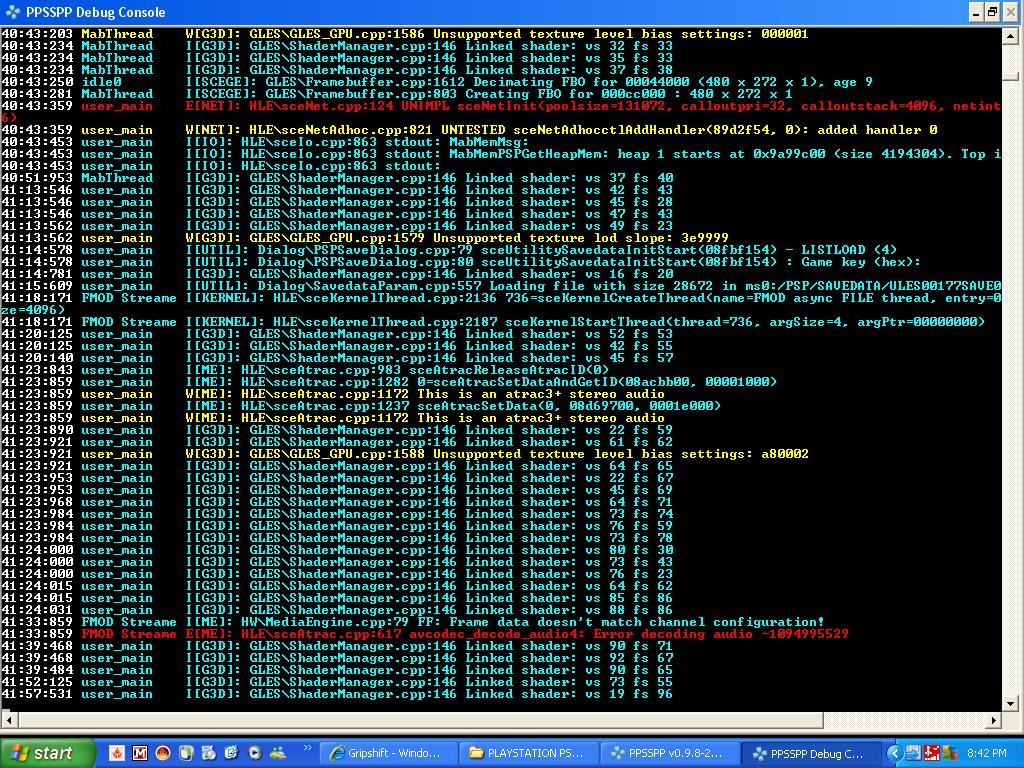Open the Malwarebytes 'M' quick launch icon
The height and width of the screenshot is (768, 1024).
coord(139,753)
